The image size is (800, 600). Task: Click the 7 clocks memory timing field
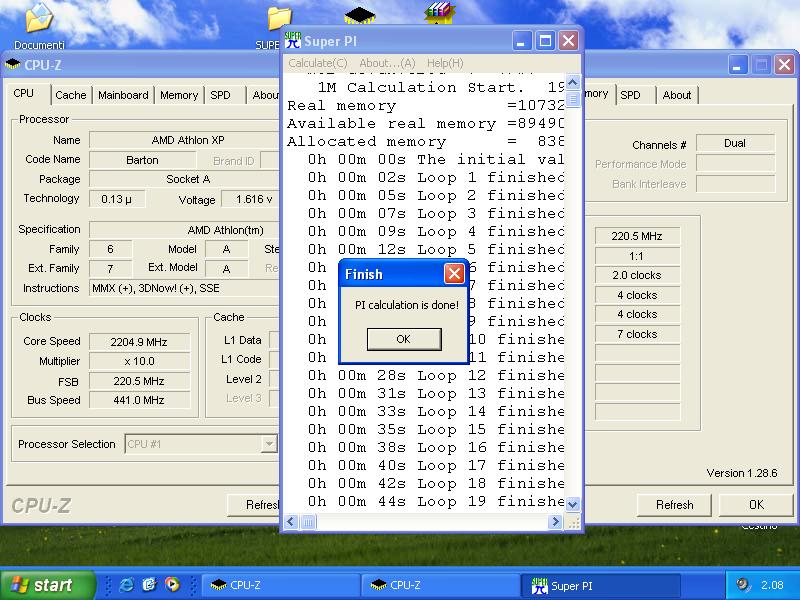pyautogui.click(x=637, y=334)
